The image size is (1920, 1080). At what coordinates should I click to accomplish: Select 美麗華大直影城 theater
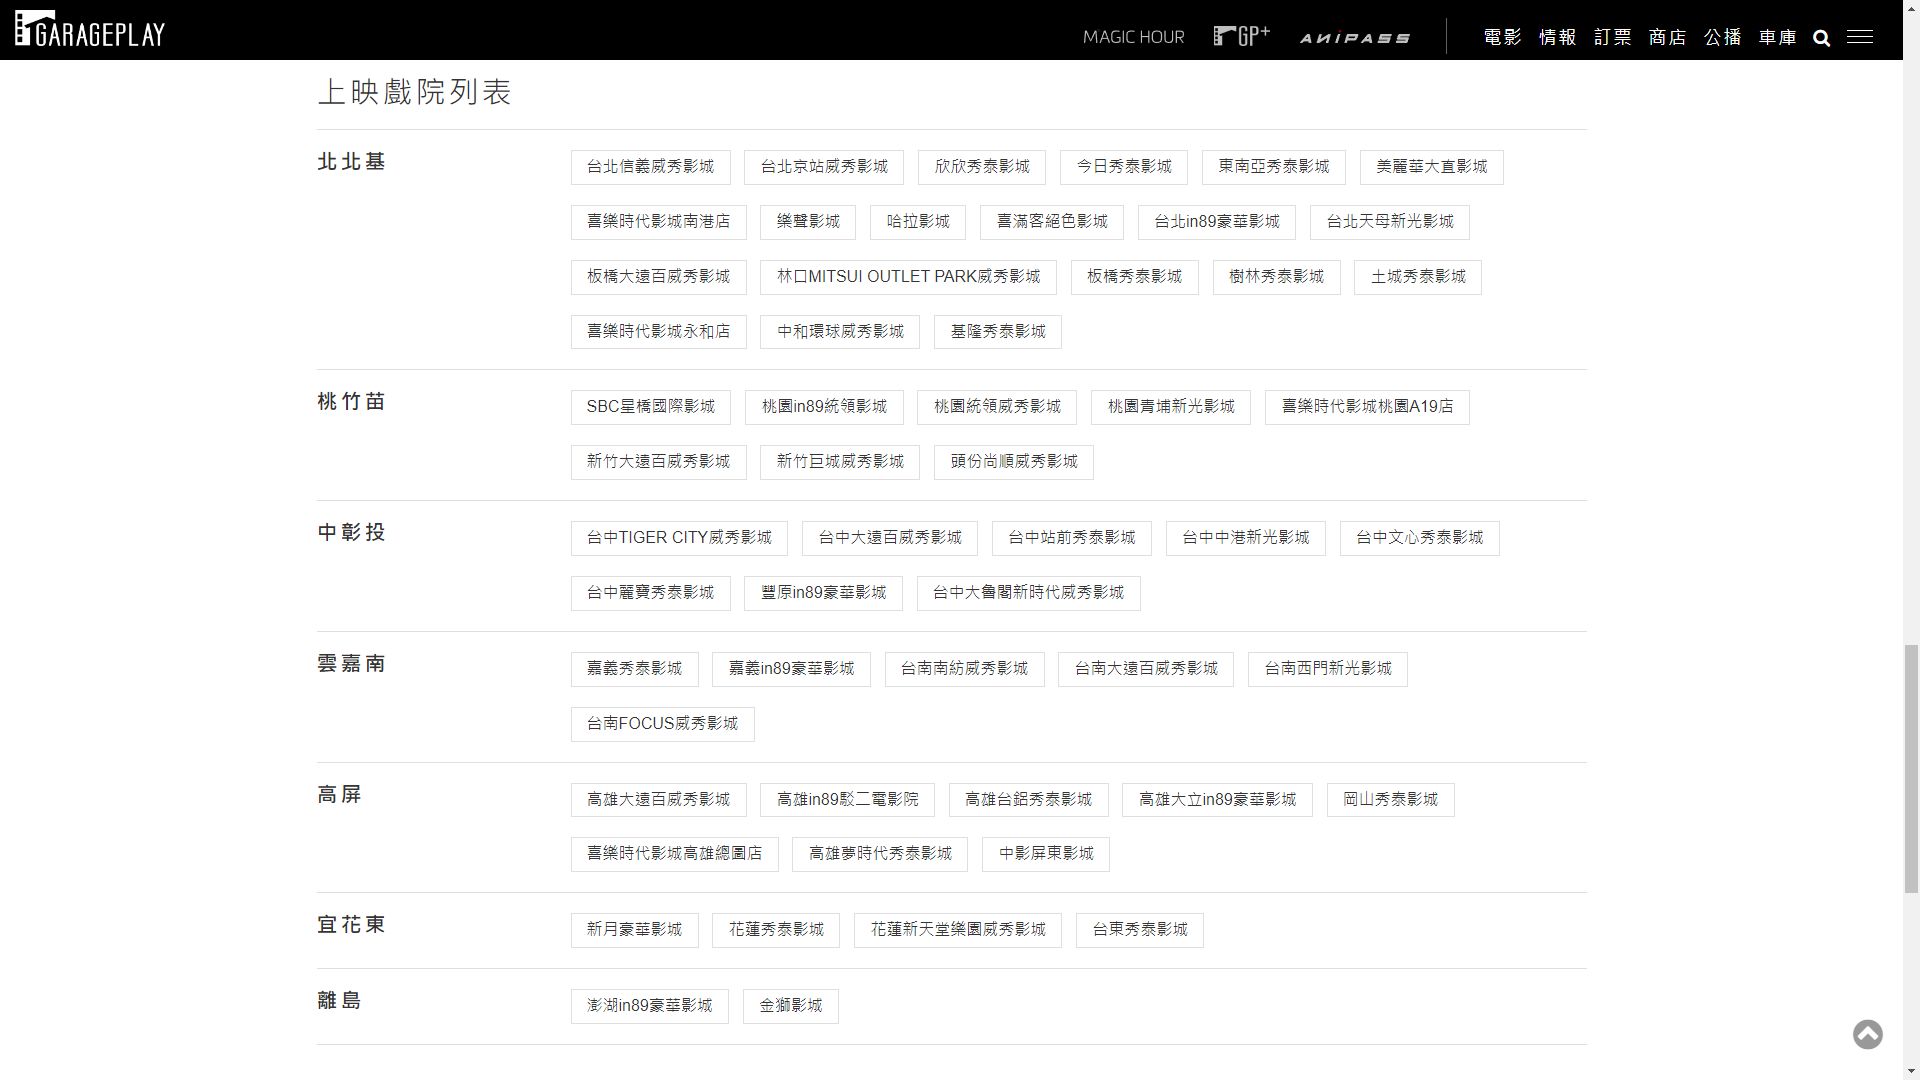1432,167
